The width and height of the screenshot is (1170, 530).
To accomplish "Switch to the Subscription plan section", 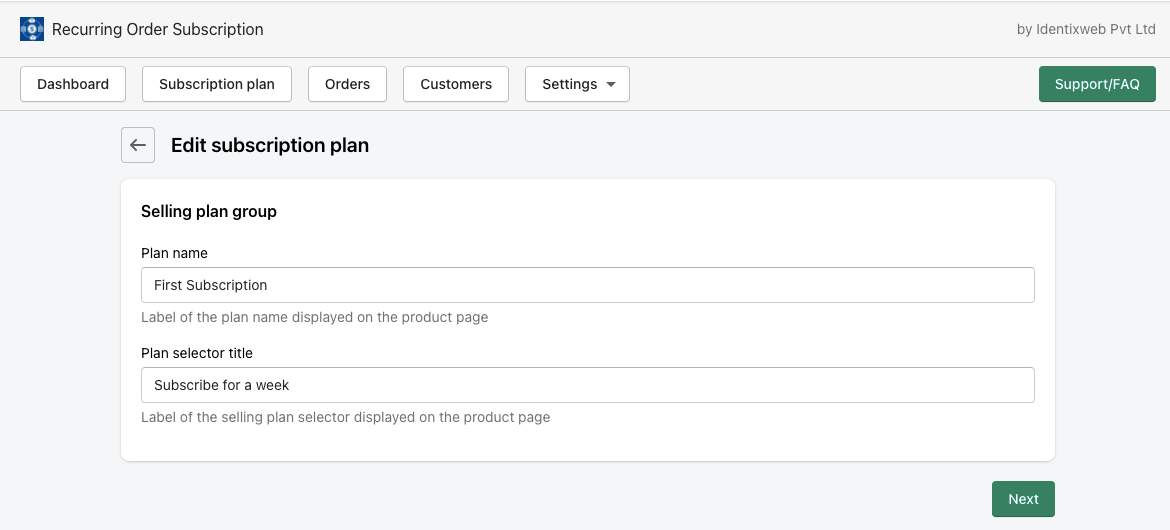I will point(217,85).
